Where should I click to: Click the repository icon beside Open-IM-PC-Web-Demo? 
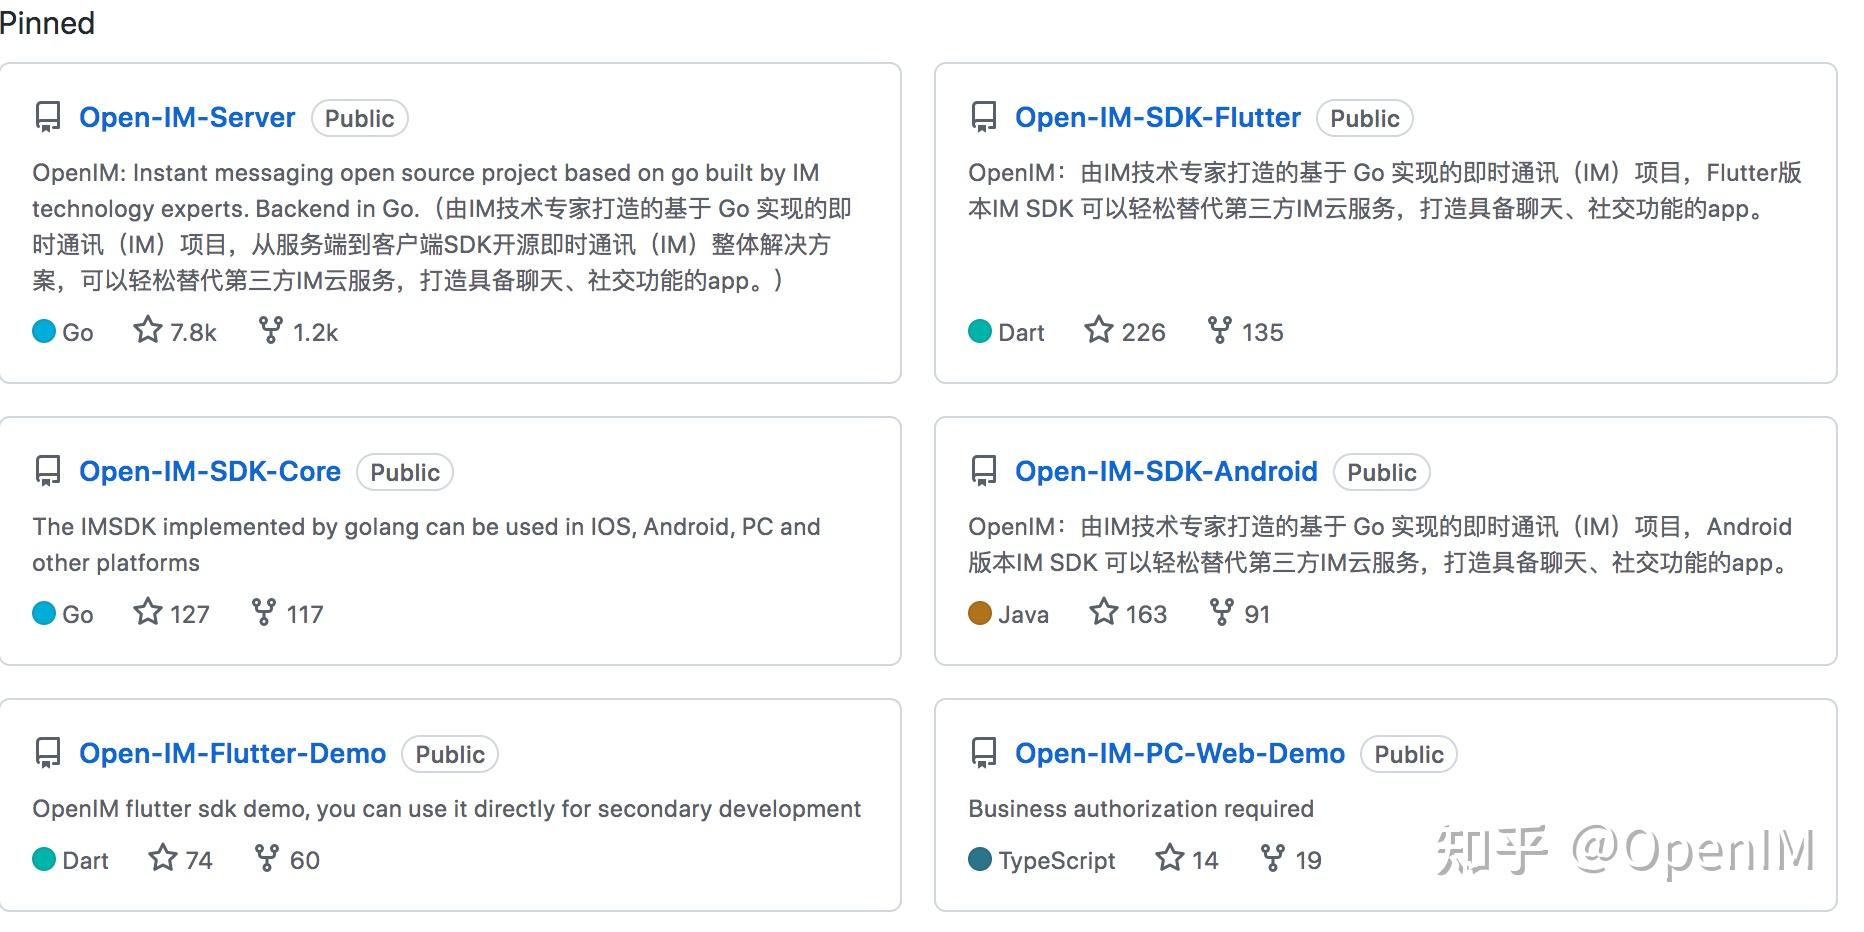click(x=984, y=753)
